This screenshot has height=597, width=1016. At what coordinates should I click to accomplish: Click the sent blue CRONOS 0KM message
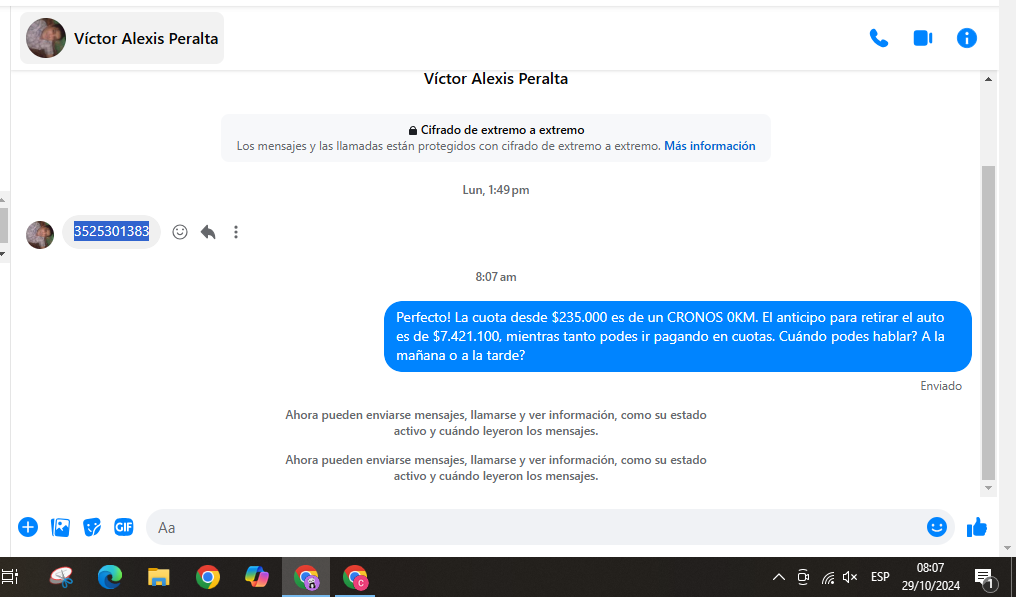tap(678, 336)
